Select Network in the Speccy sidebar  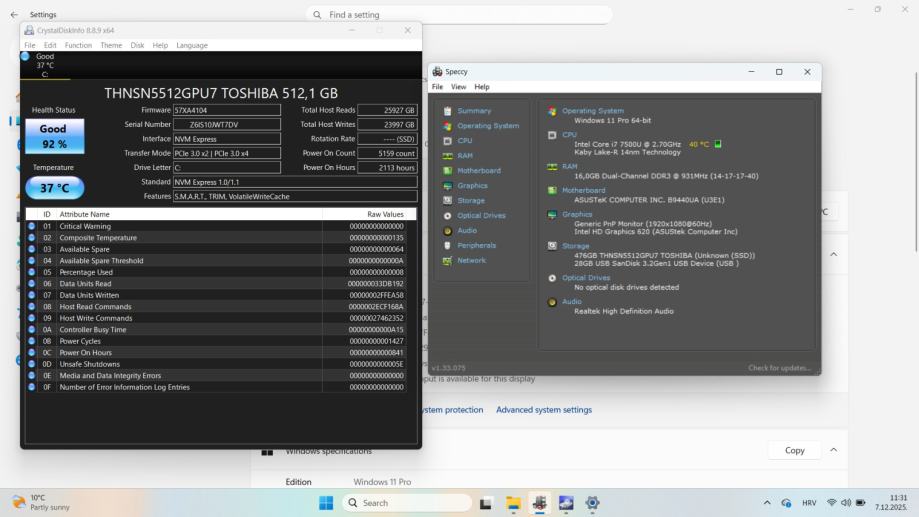[x=471, y=260]
